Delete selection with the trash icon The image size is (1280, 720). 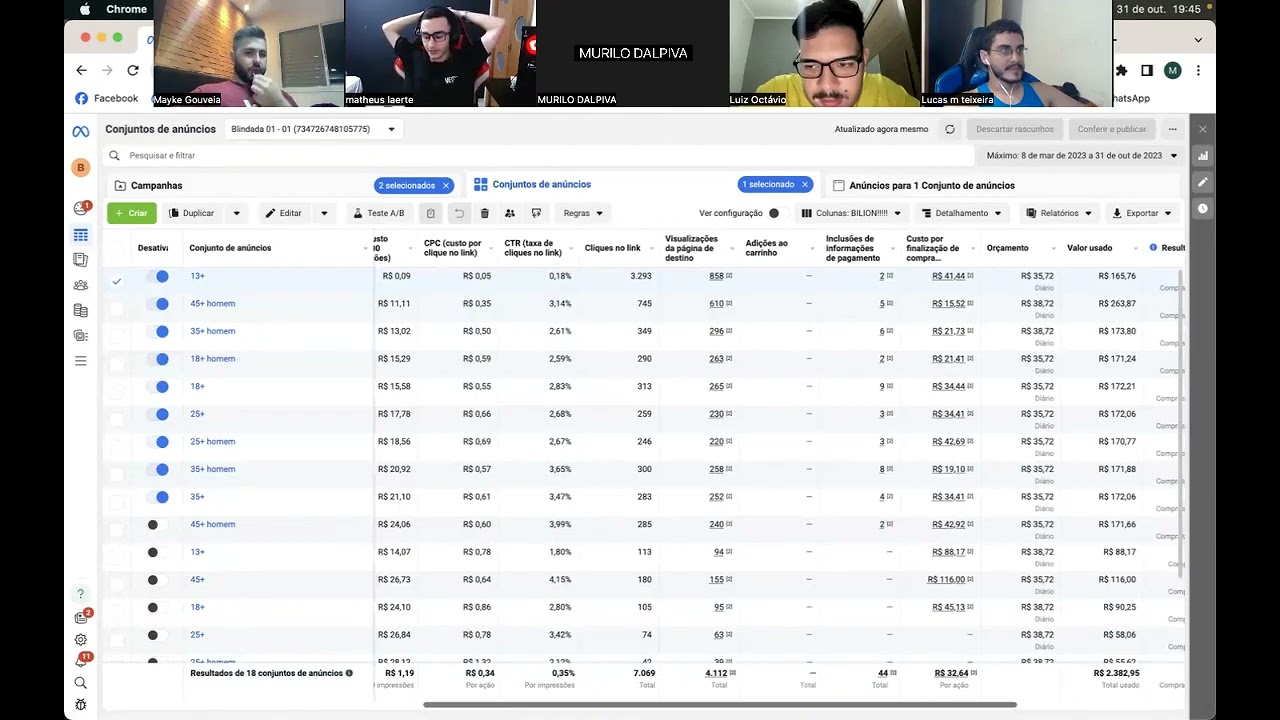click(x=485, y=213)
